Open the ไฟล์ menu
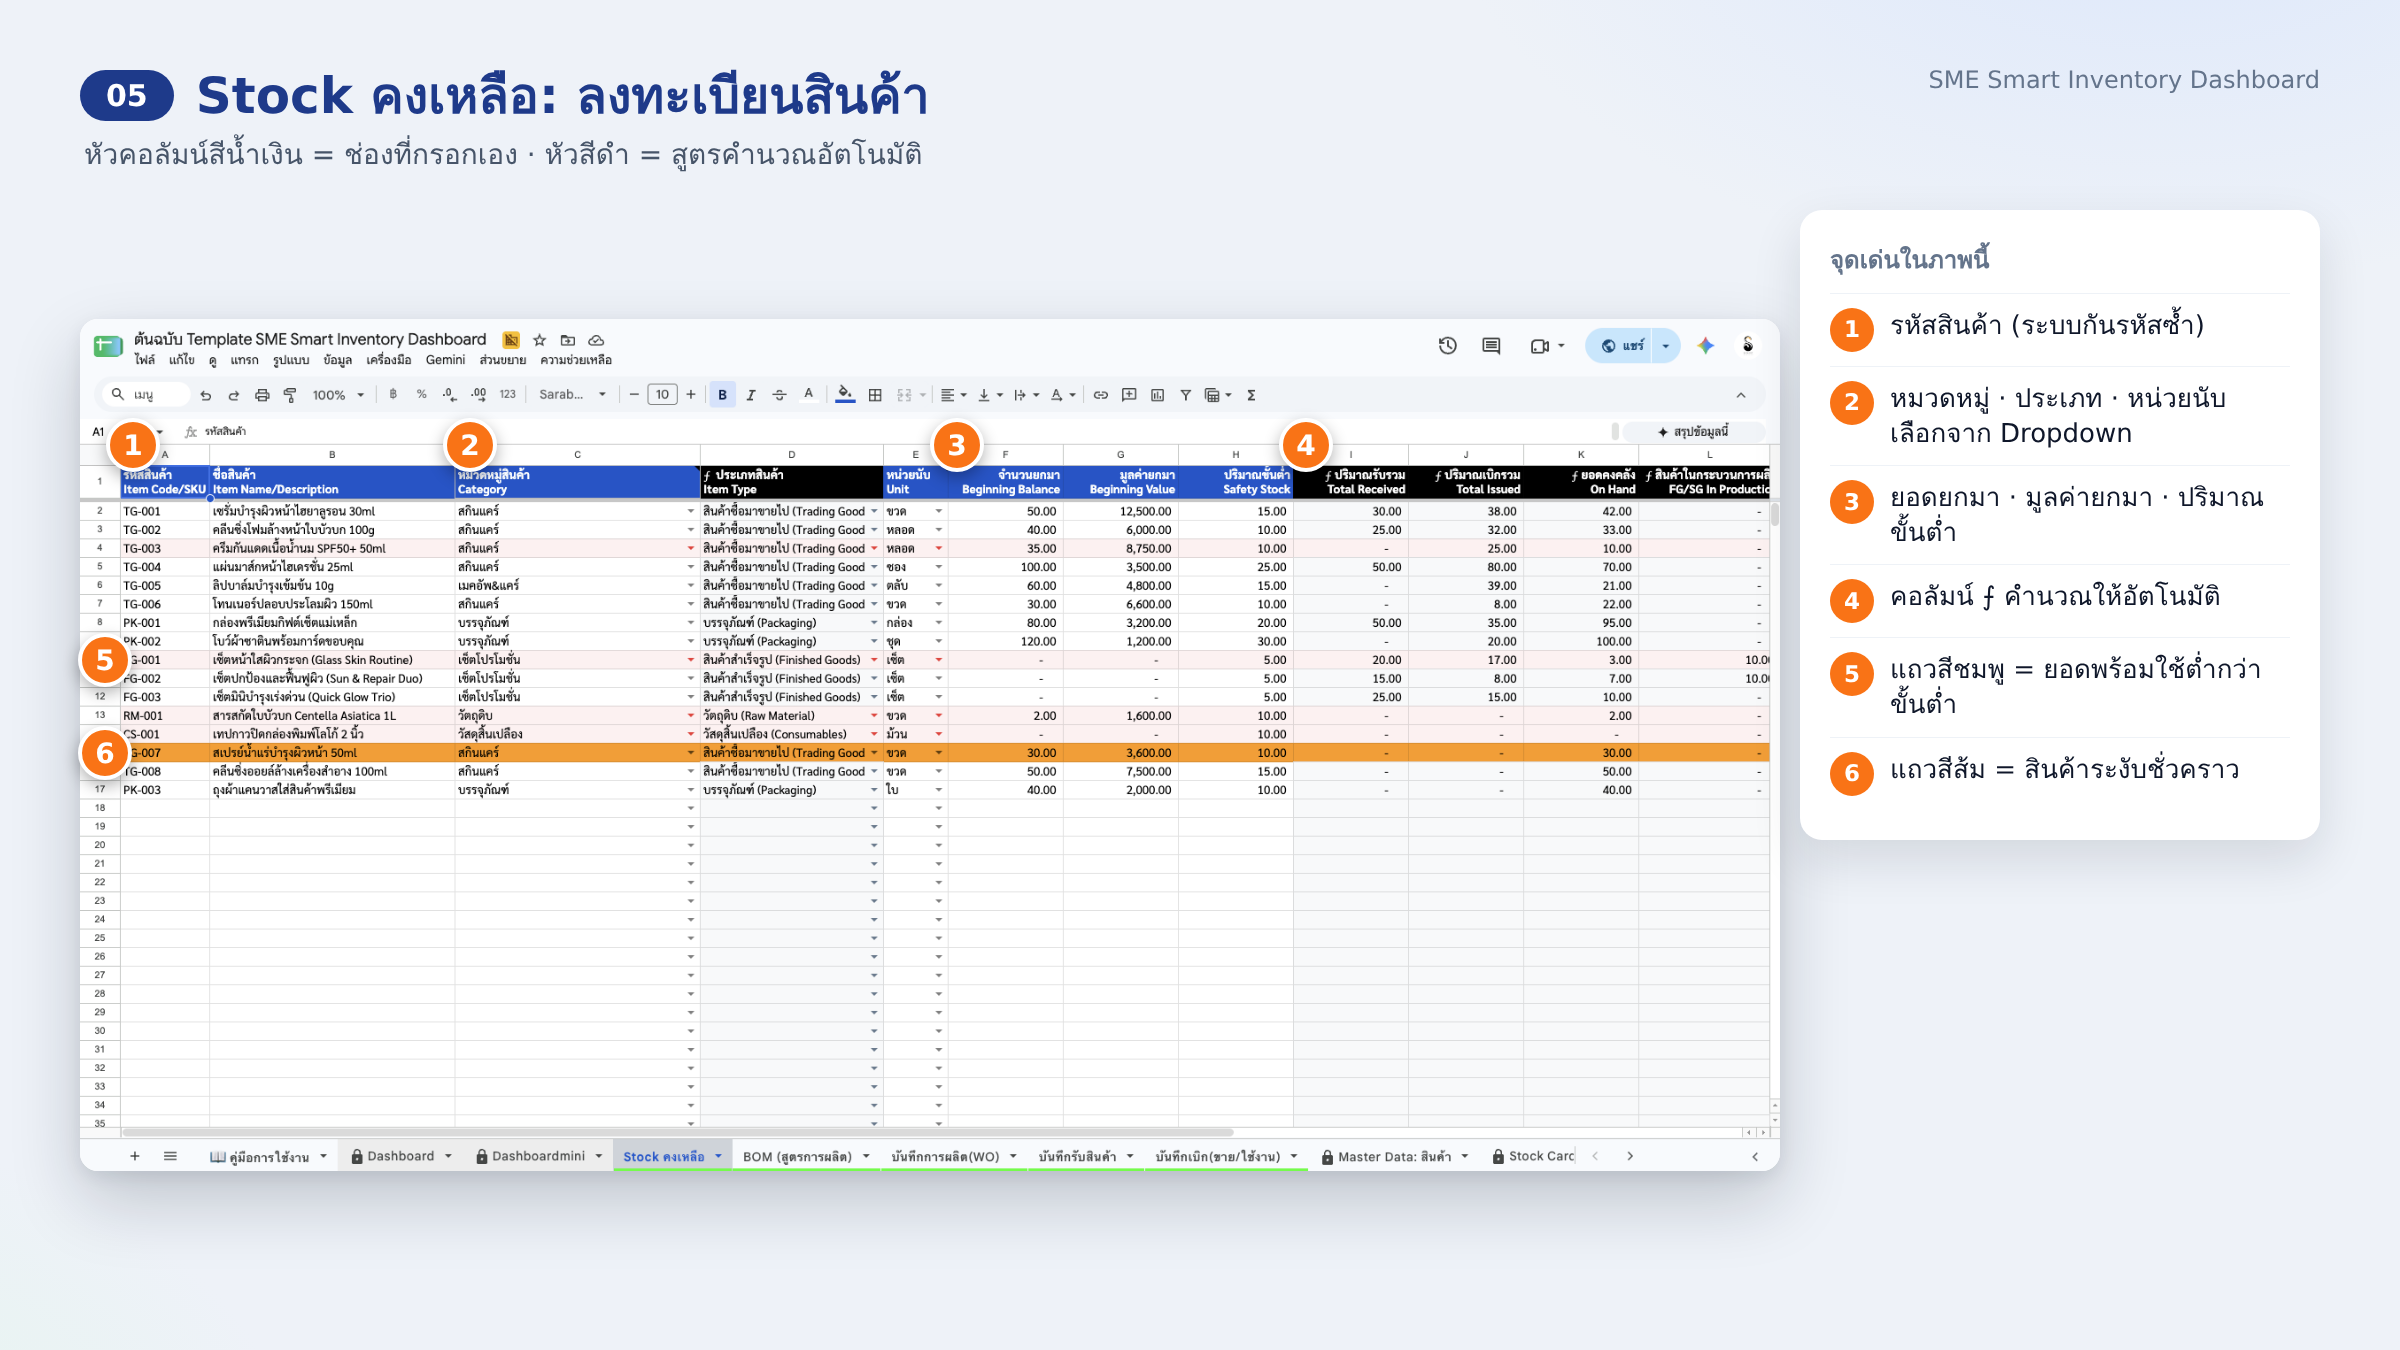Viewport: 2400px width, 1350px height. point(145,360)
